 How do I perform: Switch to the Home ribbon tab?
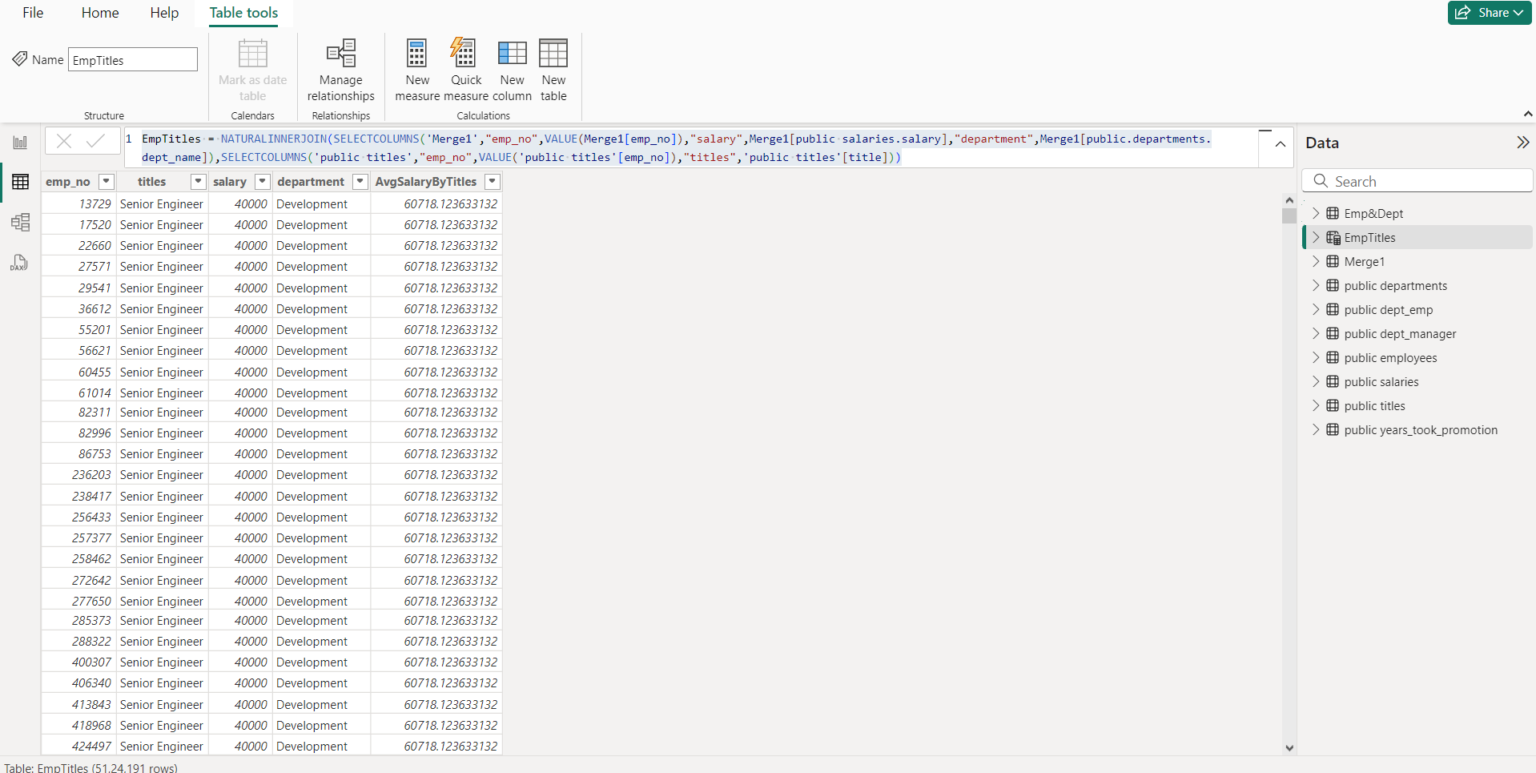pos(99,13)
